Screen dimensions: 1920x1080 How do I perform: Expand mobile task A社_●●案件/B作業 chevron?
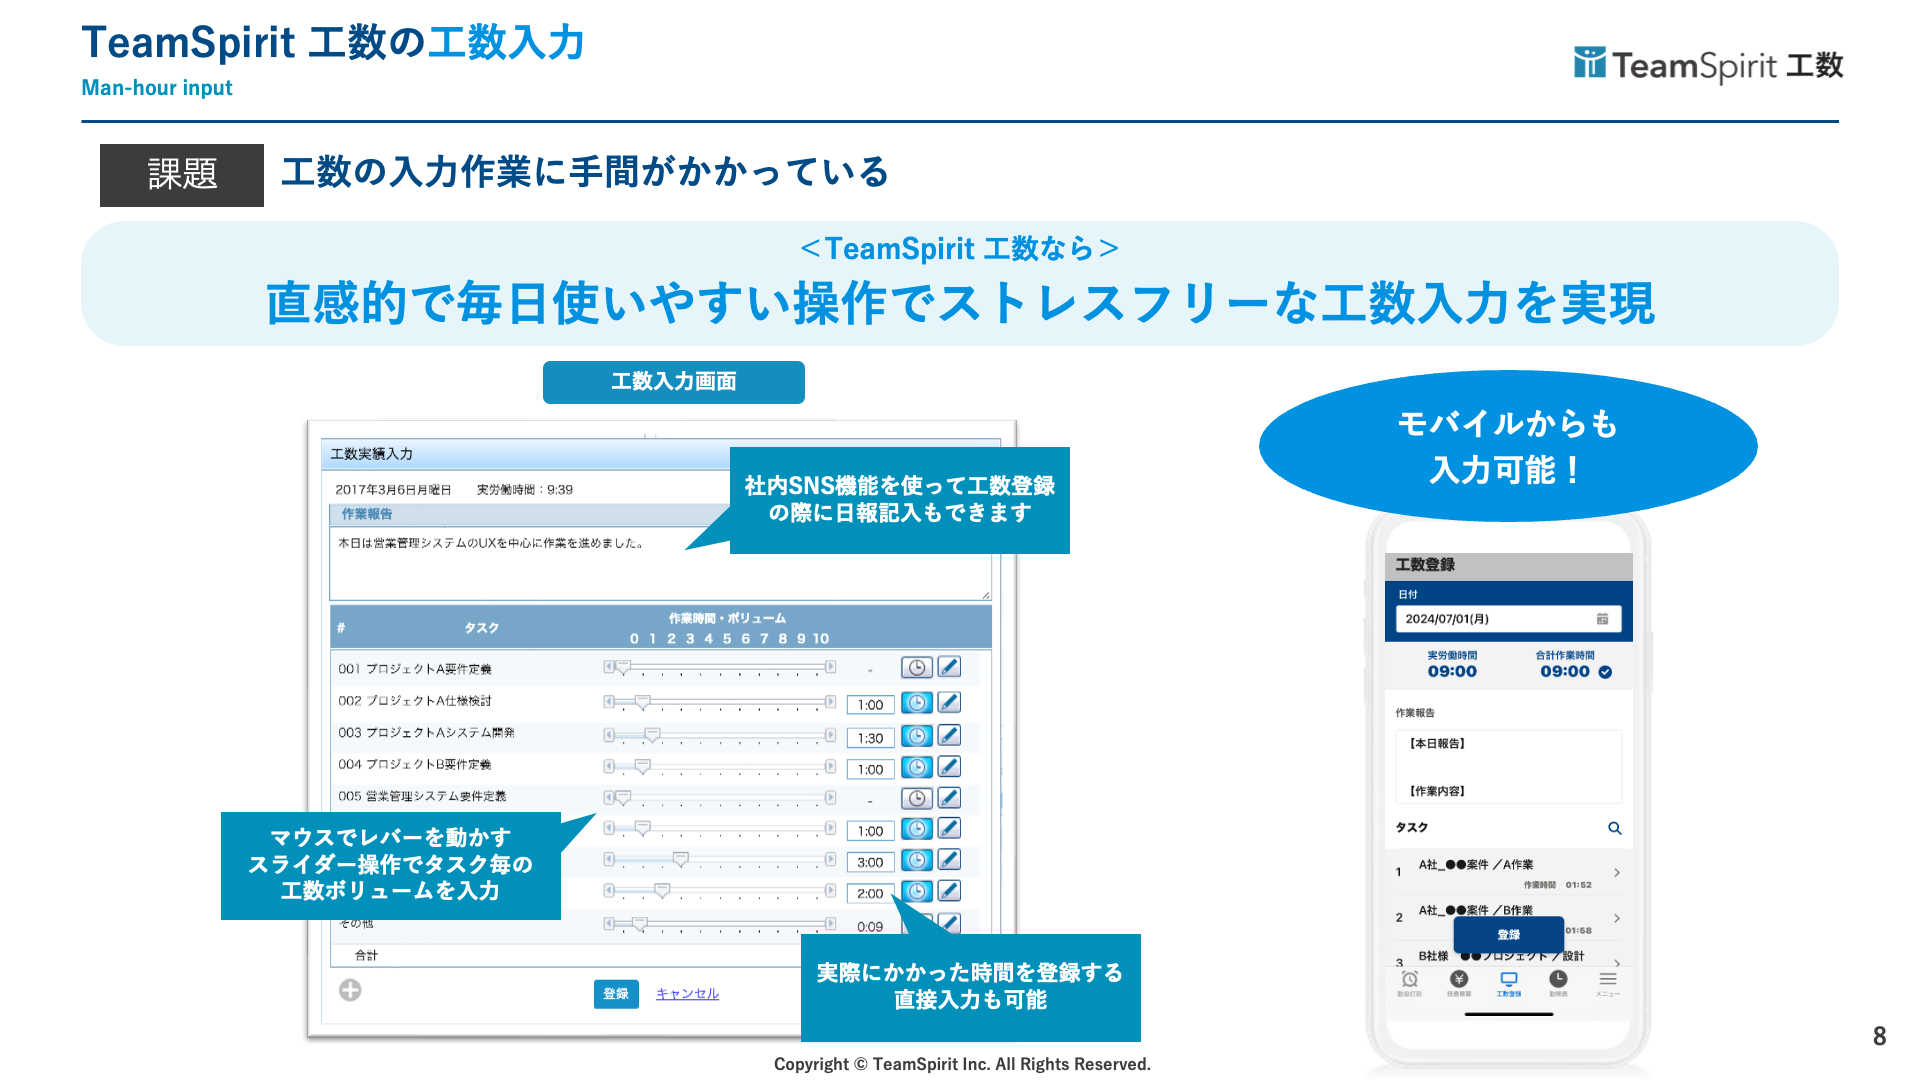1616,918
